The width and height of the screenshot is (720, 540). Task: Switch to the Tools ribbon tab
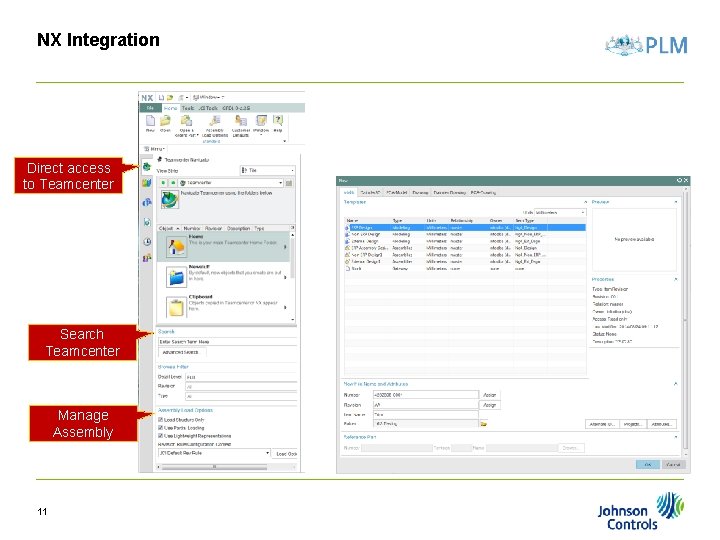188,108
